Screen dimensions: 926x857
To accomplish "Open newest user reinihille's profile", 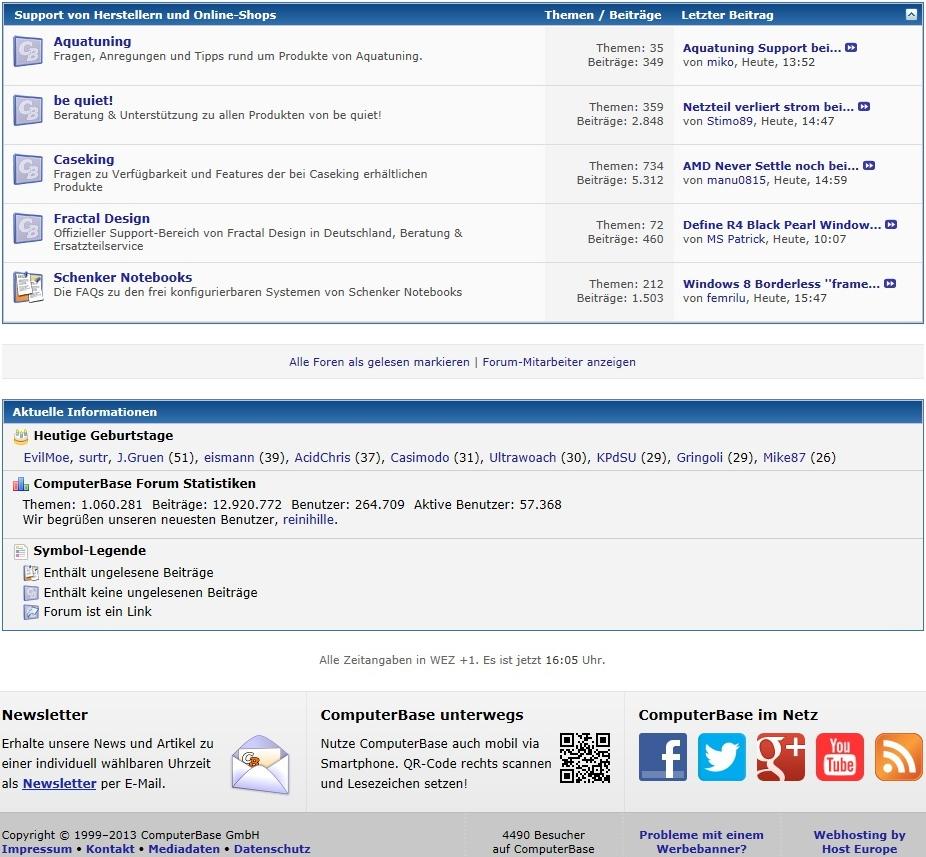I will coord(309,520).
